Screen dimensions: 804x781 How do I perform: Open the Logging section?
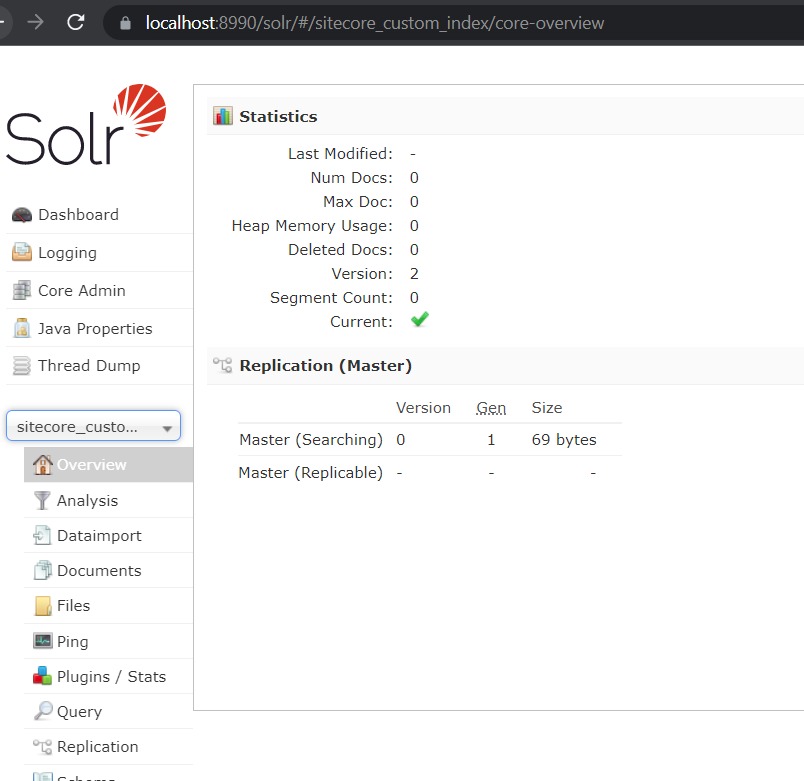point(67,253)
